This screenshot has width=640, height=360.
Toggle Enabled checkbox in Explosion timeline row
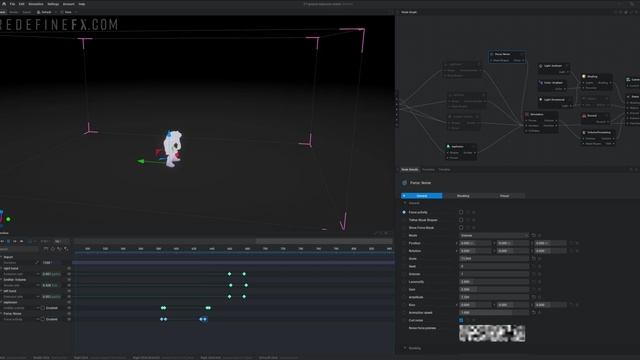click(42, 308)
